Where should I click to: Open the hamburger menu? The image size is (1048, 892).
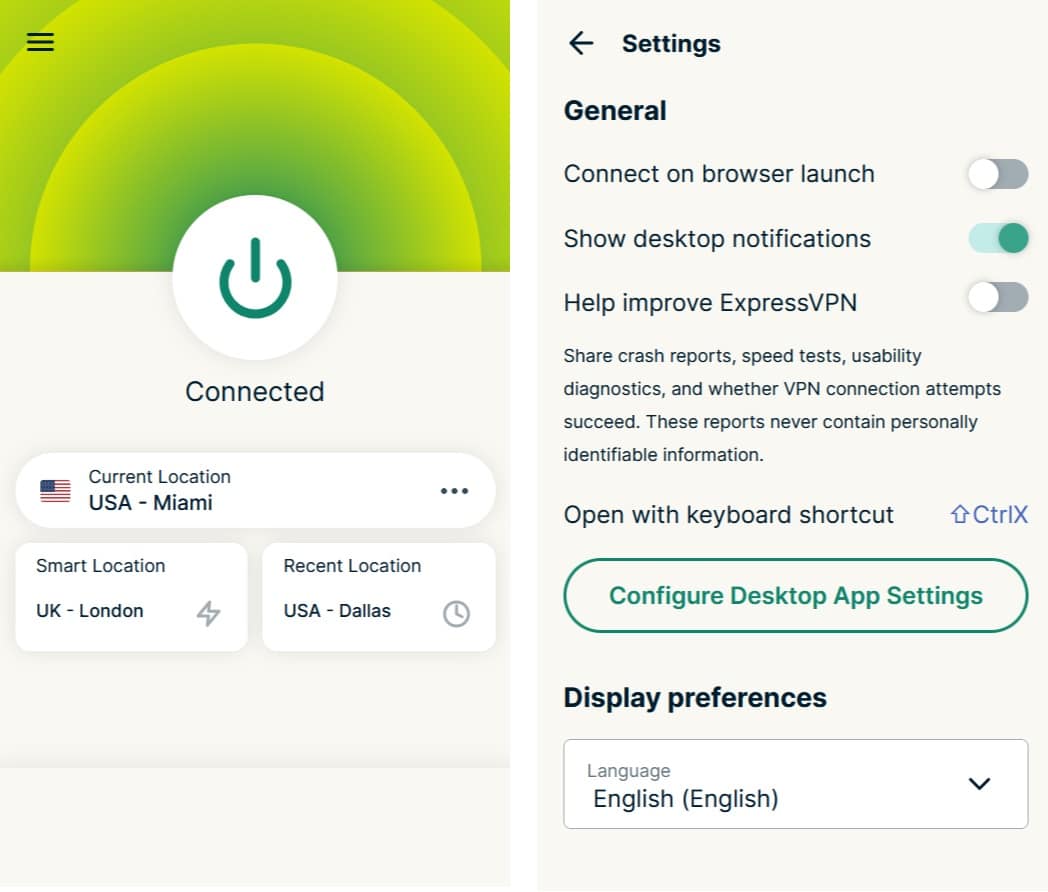(x=40, y=42)
